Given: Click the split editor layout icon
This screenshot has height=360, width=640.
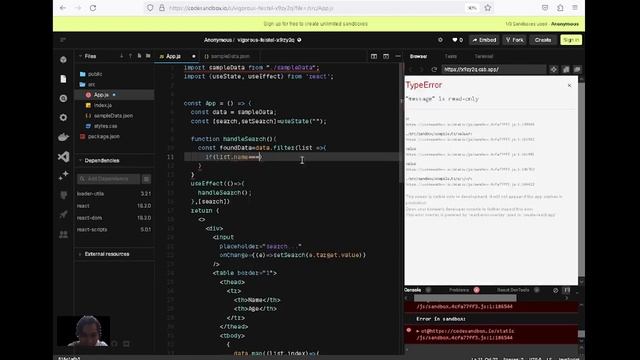Looking at the screenshot, I should coord(374,56).
